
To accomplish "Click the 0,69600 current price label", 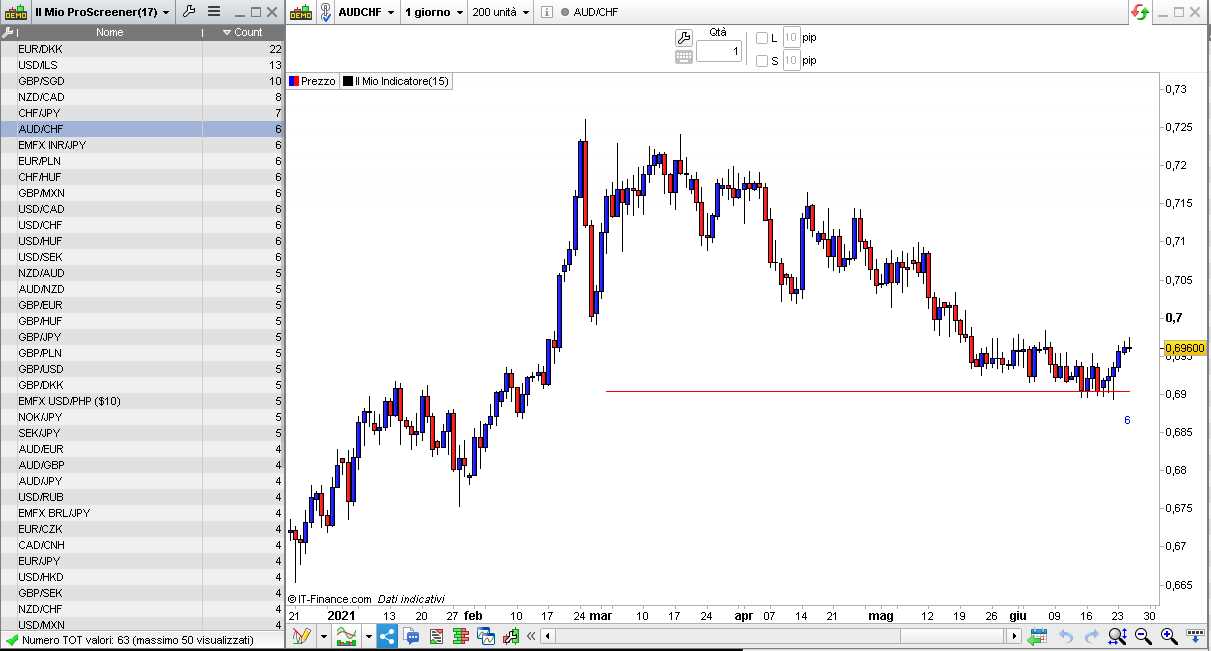I will tap(1185, 348).
